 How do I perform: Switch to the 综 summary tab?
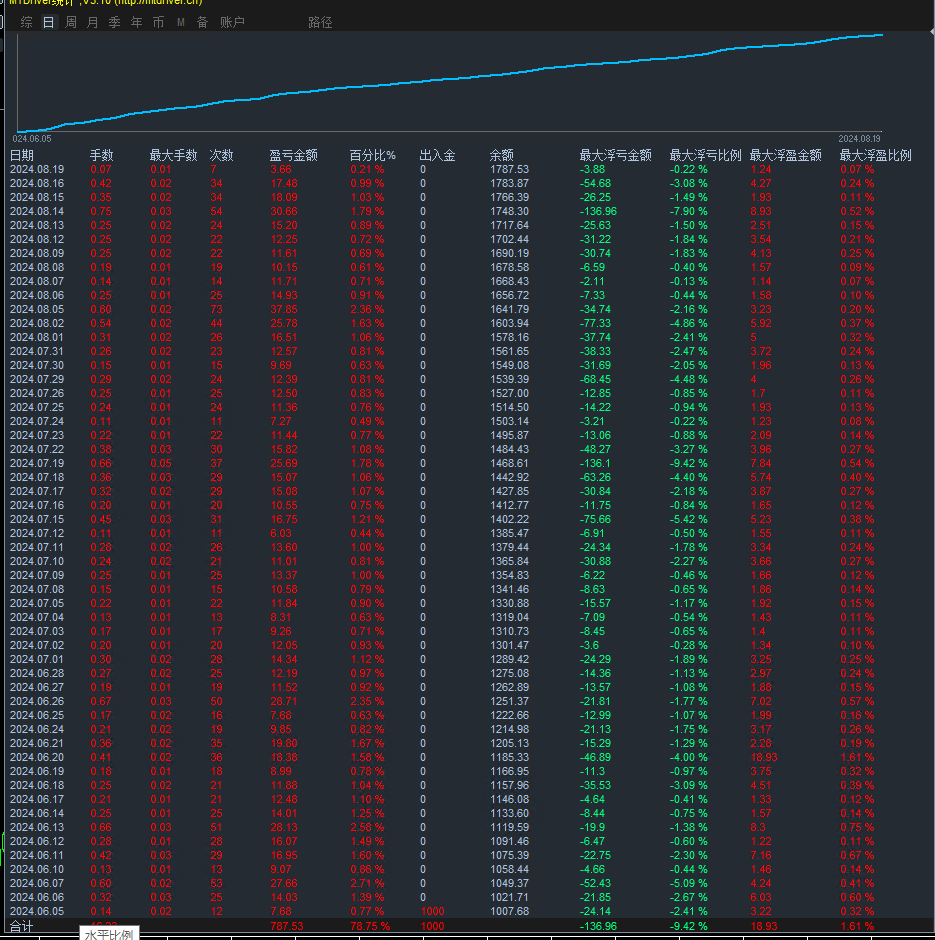[26, 22]
